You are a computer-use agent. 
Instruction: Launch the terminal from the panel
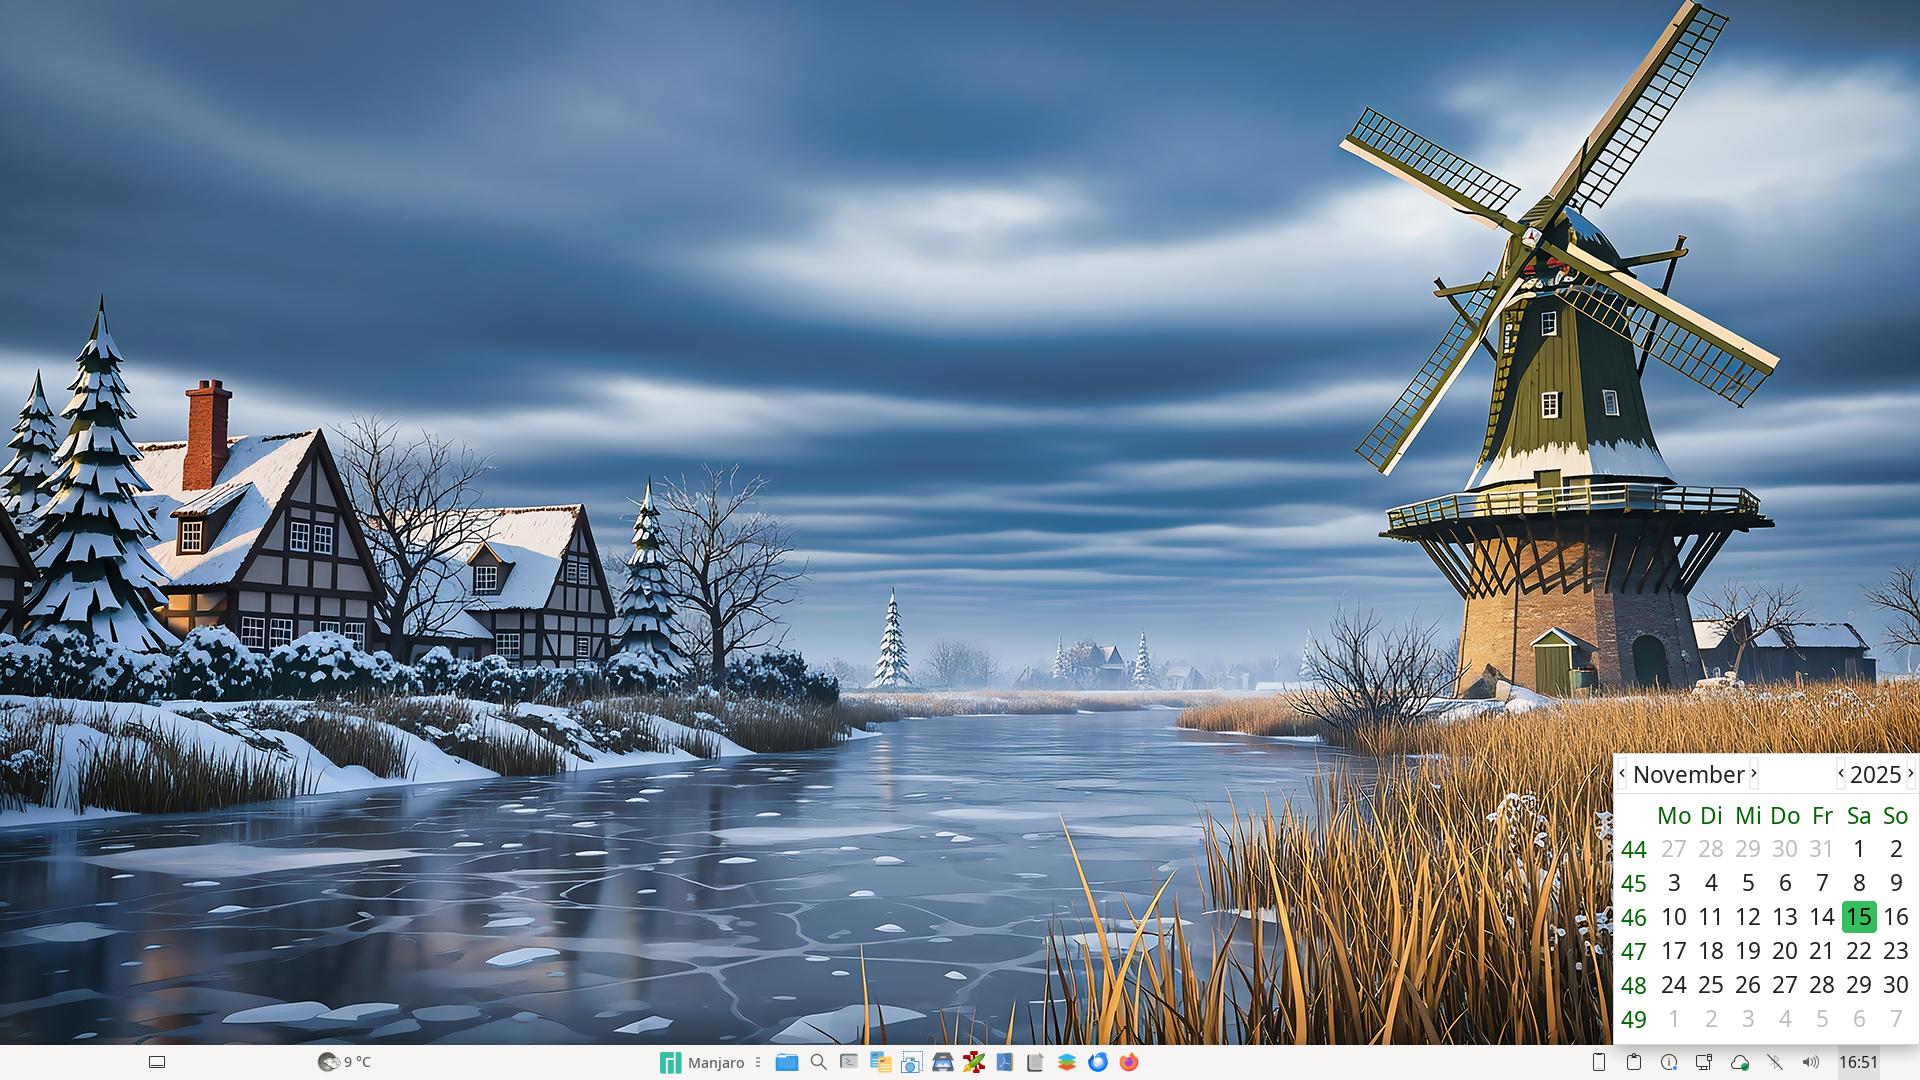tap(849, 1062)
